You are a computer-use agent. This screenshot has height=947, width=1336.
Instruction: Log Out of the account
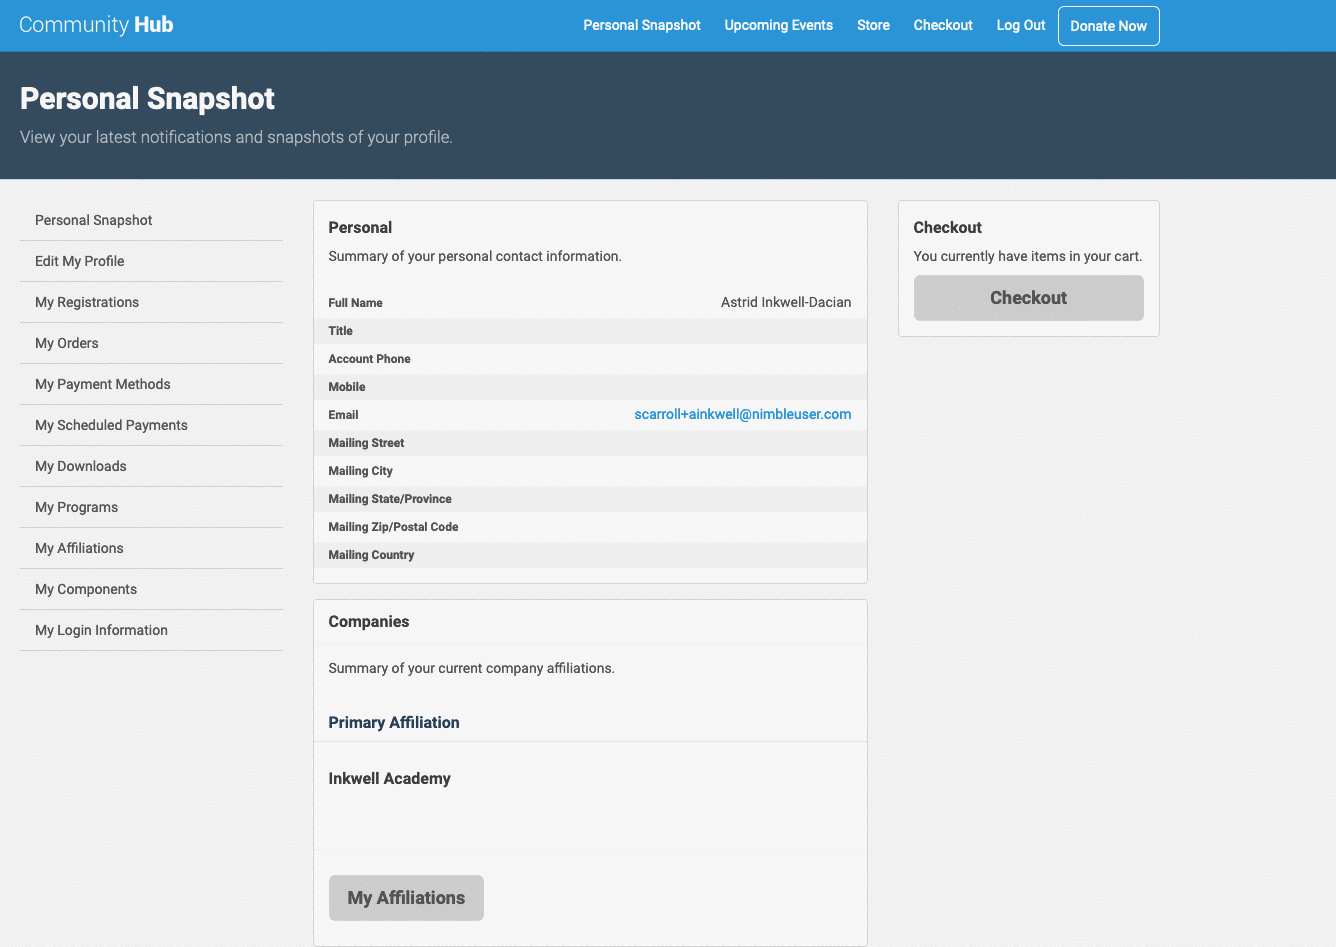tap(1020, 25)
